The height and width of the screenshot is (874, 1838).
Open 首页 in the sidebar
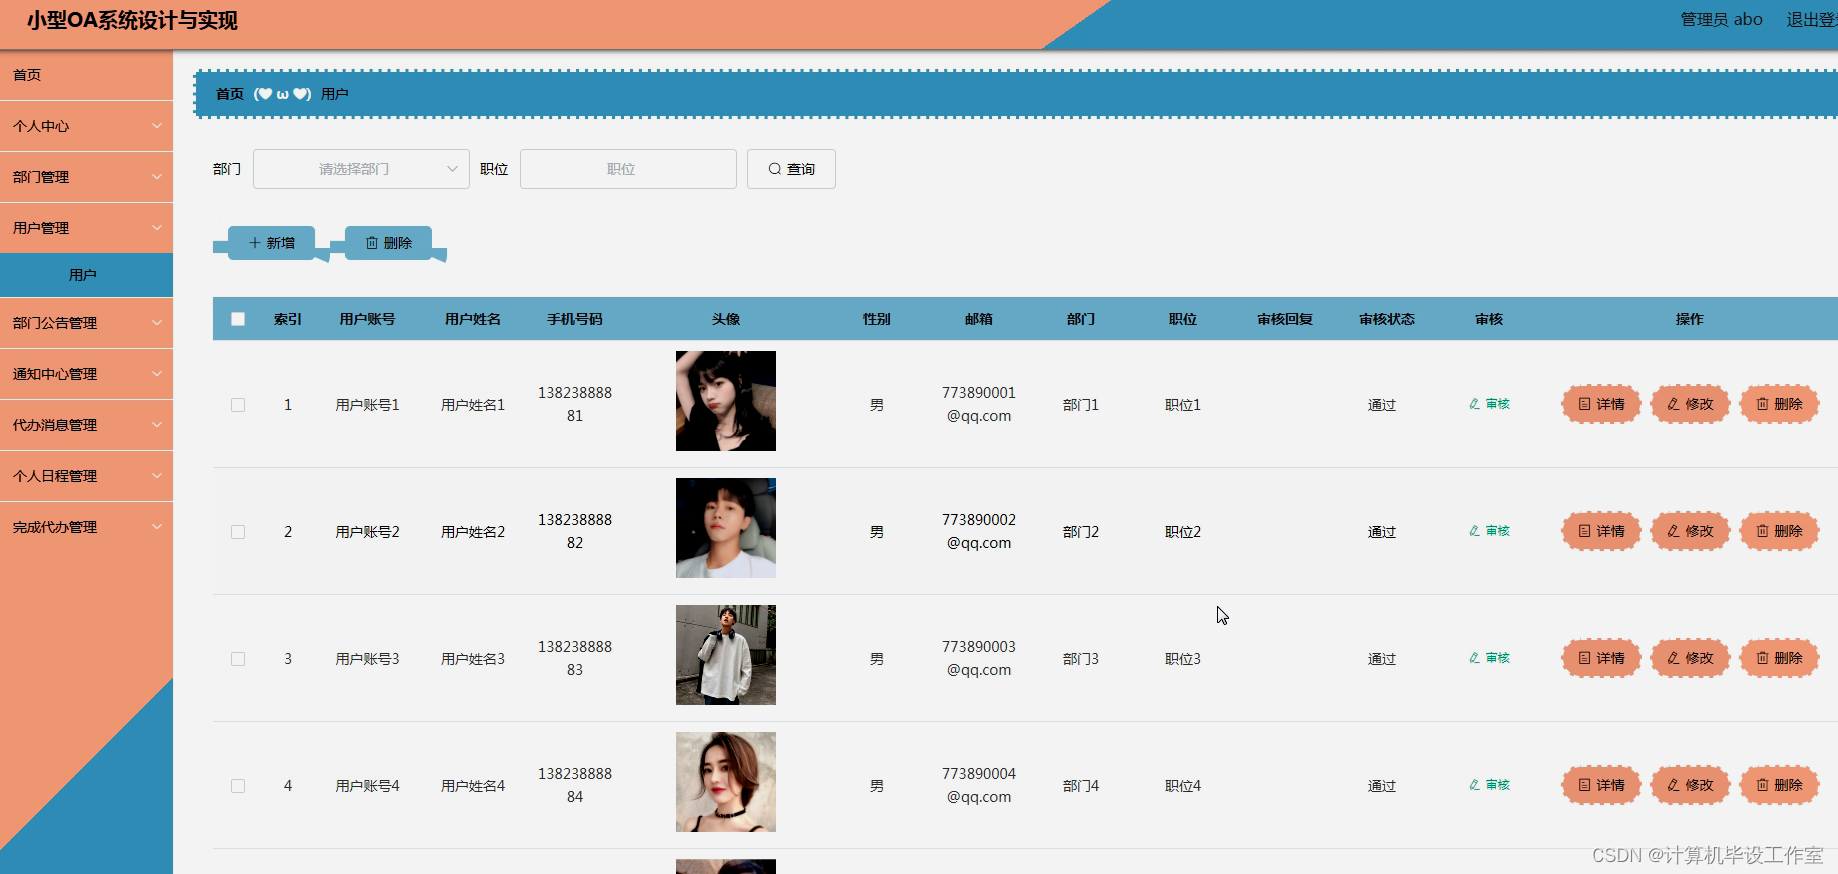(86, 75)
